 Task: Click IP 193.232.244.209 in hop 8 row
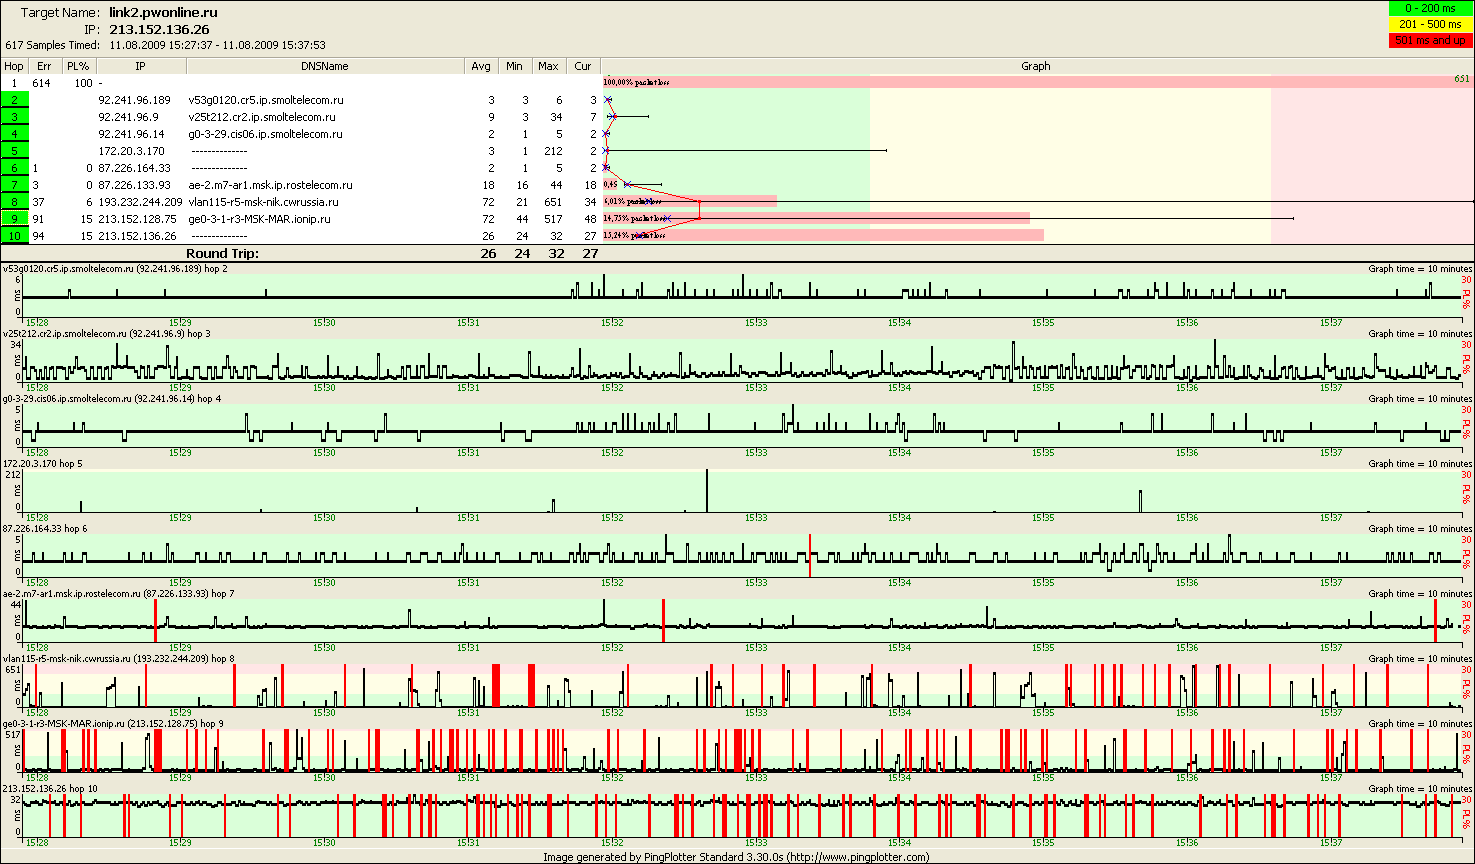(x=140, y=202)
